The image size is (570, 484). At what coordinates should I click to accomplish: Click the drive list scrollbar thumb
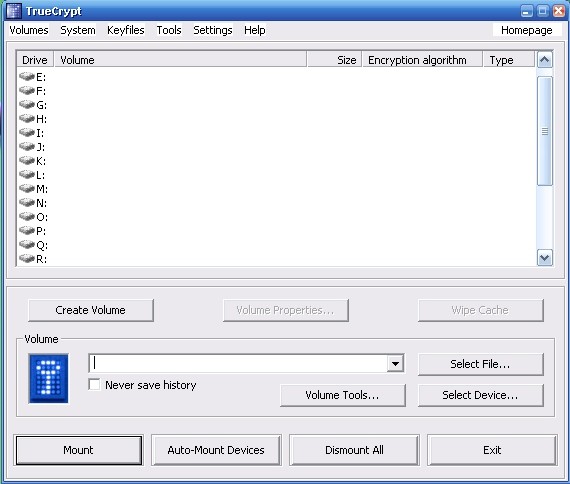tap(545, 131)
